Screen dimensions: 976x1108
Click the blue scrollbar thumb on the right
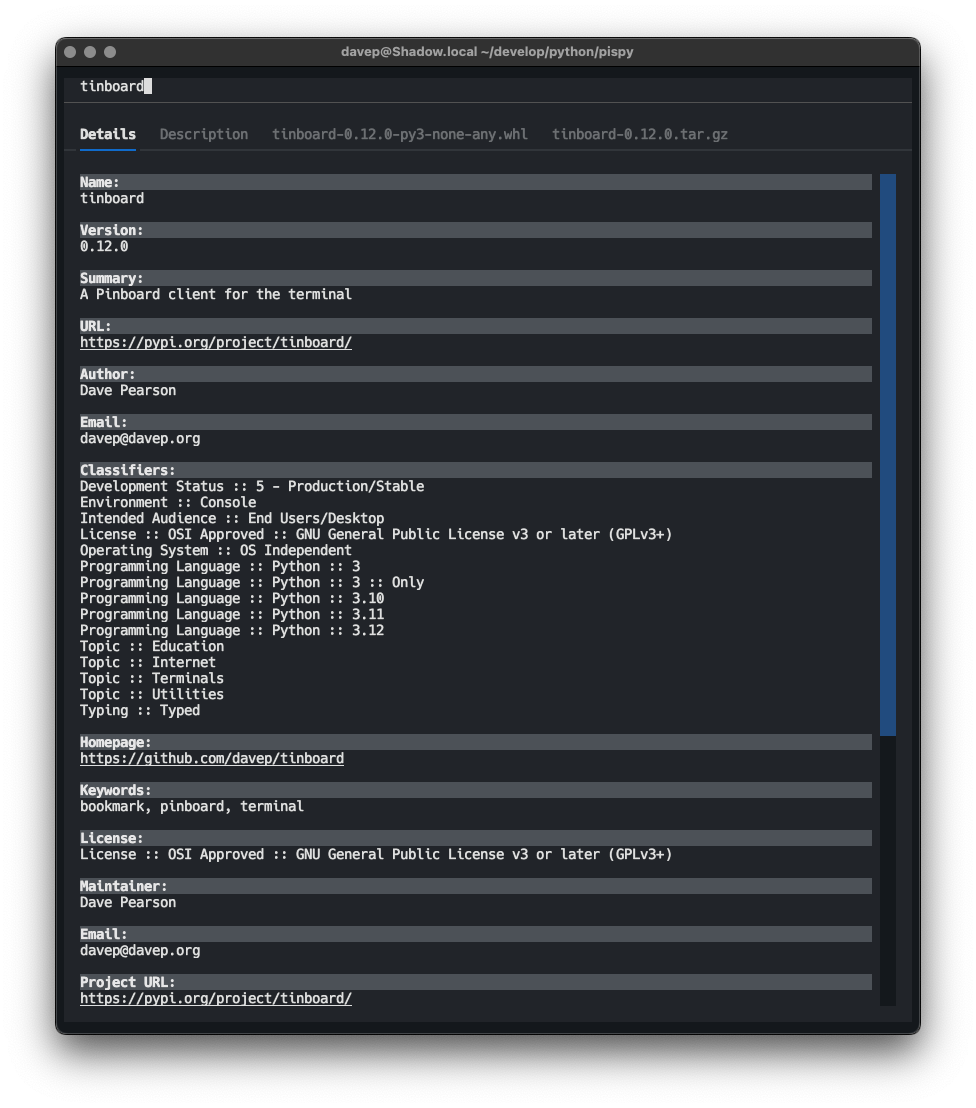point(887,450)
